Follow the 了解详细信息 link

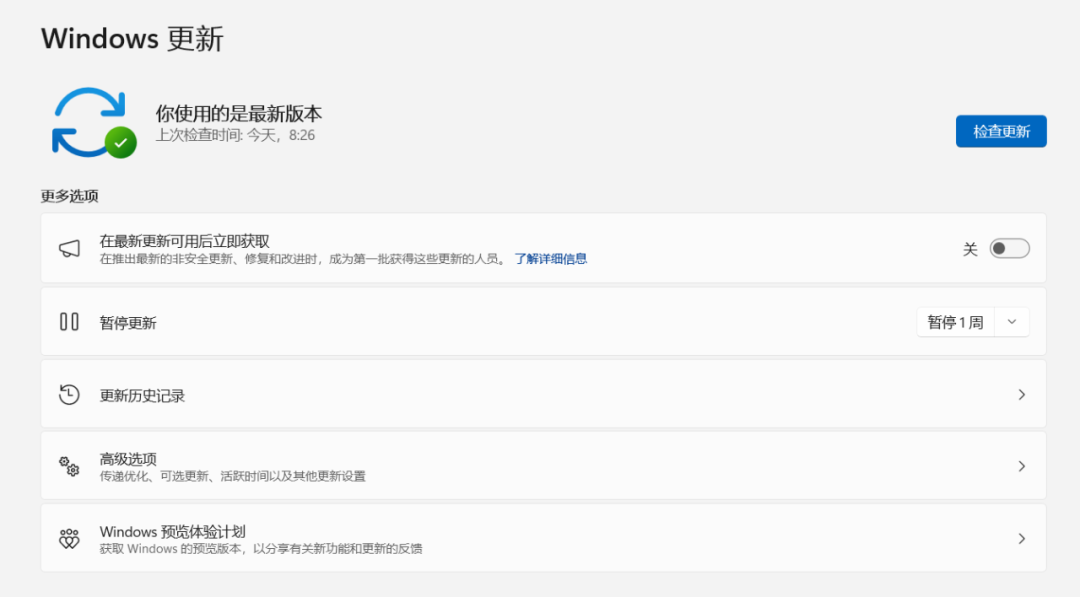[550, 259]
